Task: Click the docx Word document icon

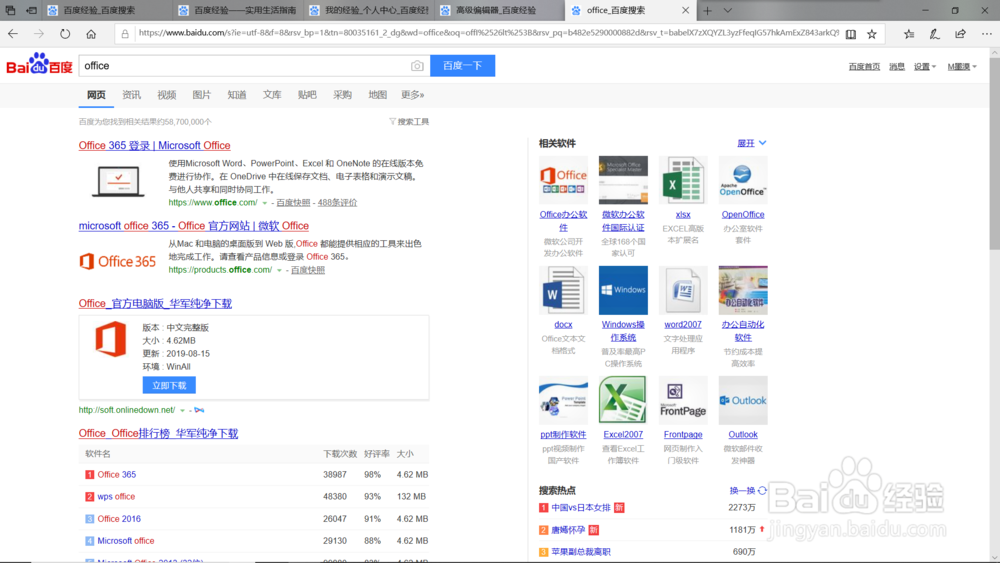Action: [563, 290]
